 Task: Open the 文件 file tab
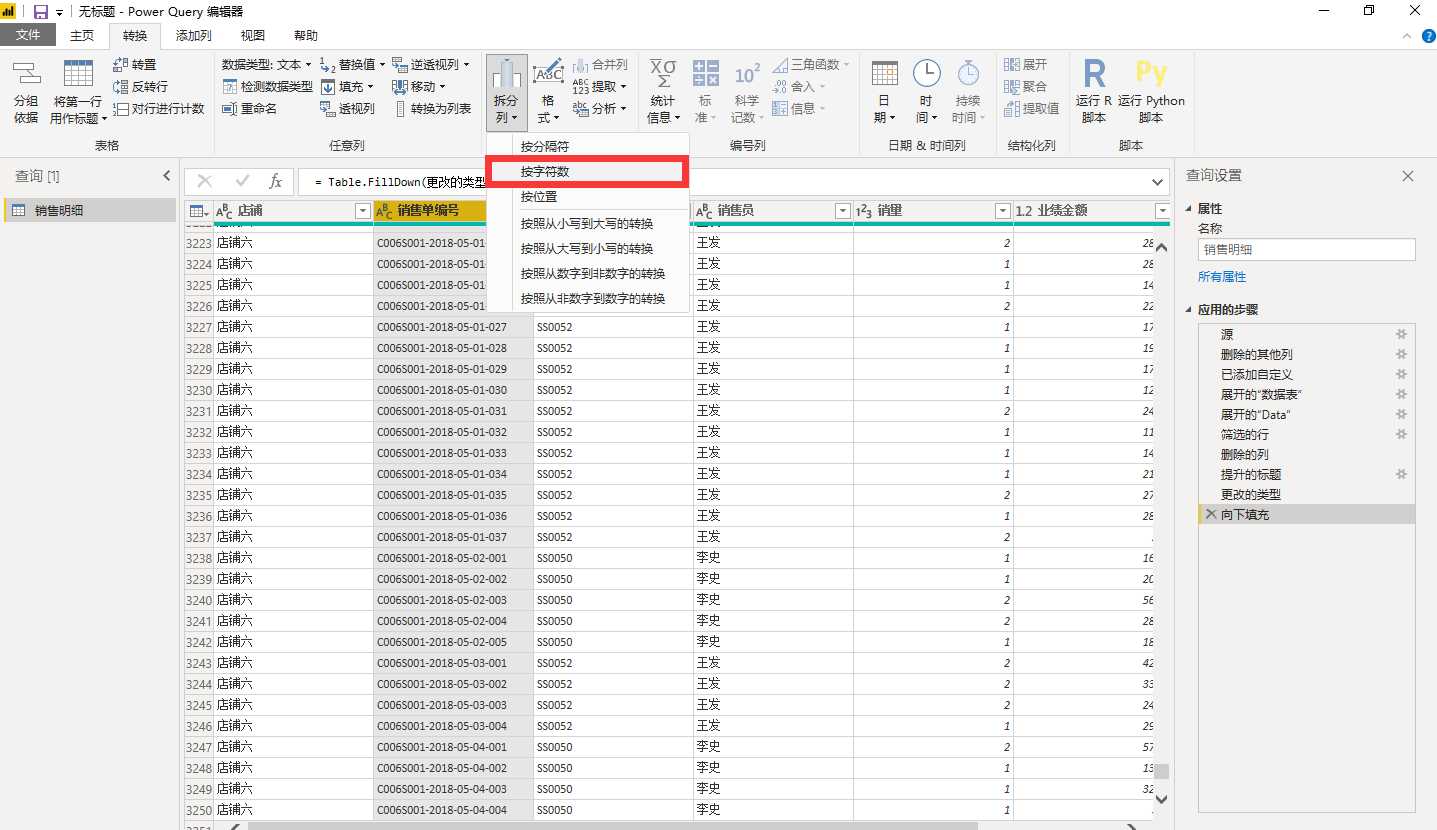28,36
